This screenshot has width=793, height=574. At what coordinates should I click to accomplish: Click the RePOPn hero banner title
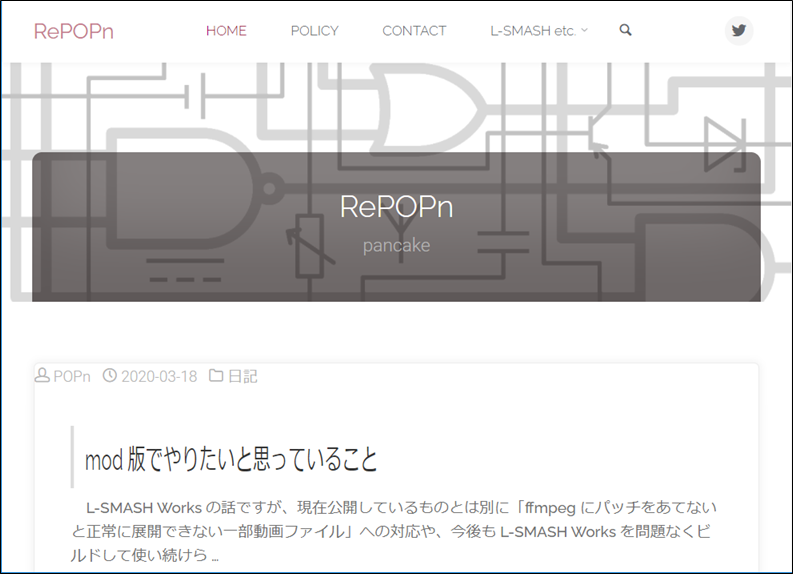[396, 206]
